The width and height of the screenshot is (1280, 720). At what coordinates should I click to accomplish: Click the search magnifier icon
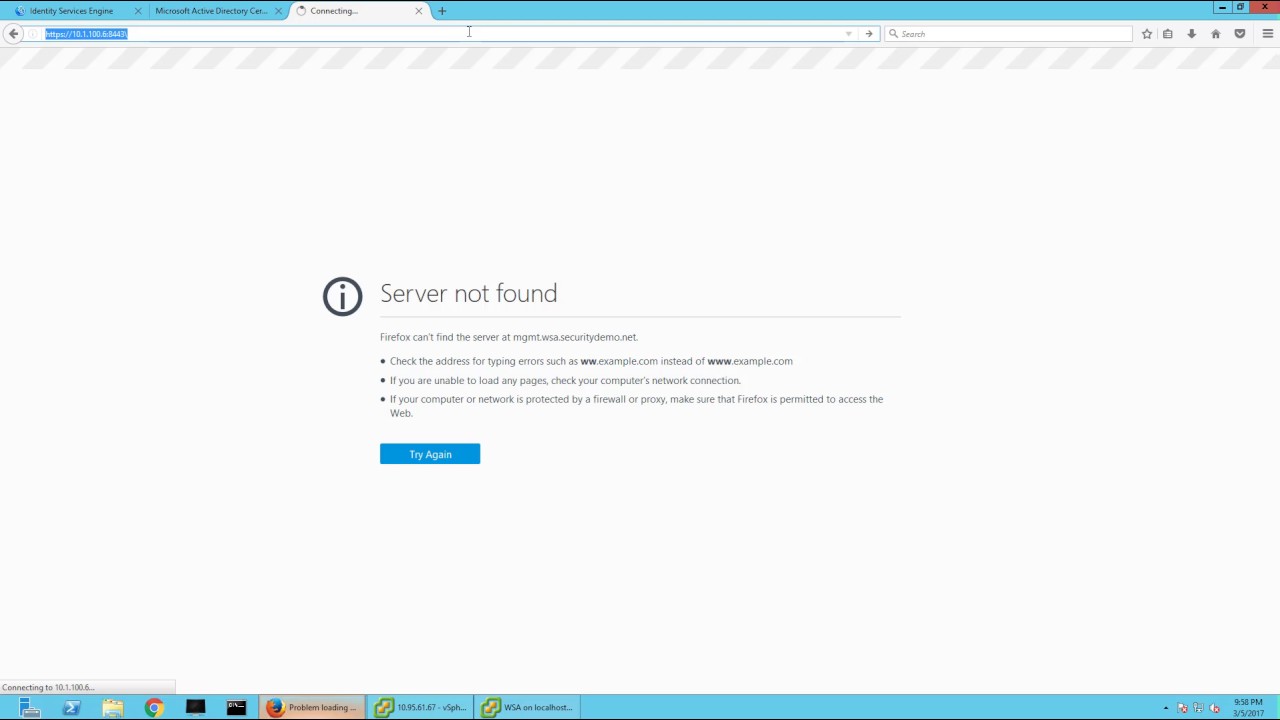[x=893, y=34]
